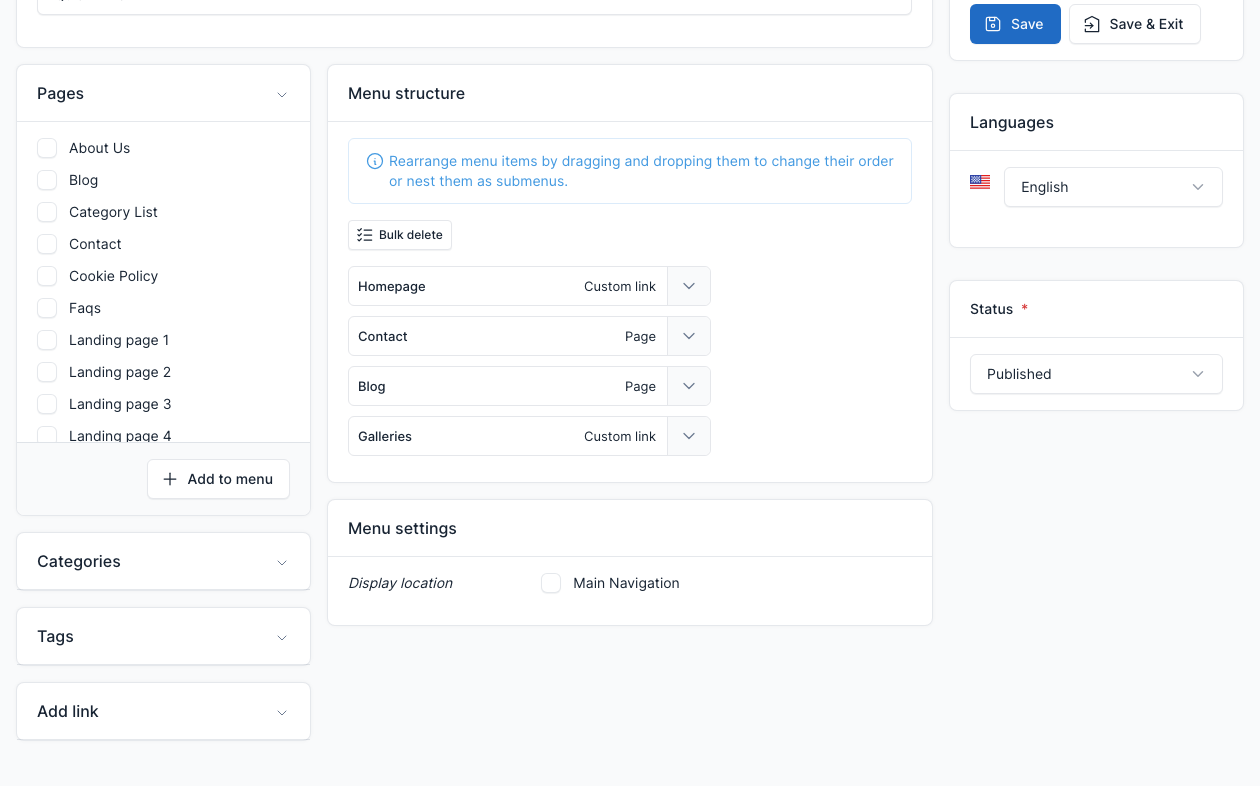Select the Contact page checkbox
This screenshot has width=1260, height=786.
[x=47, y=244]
